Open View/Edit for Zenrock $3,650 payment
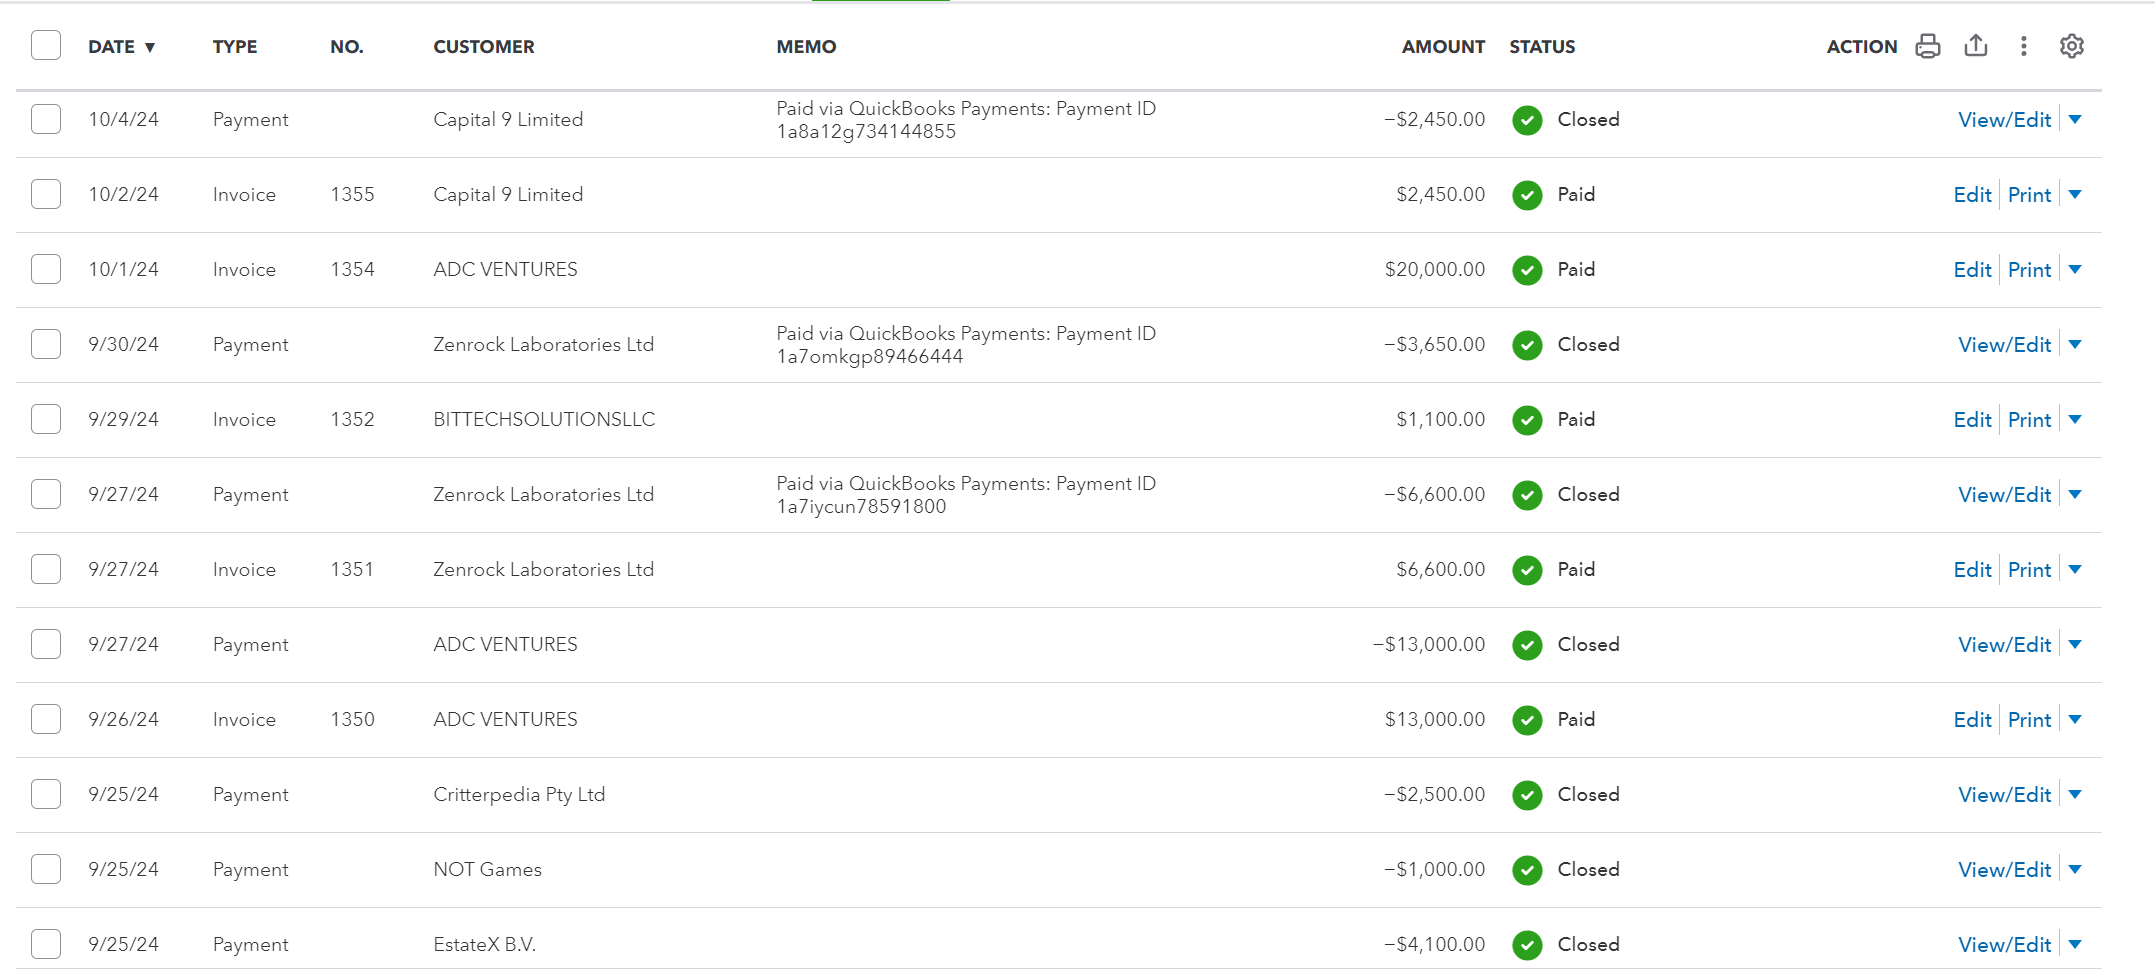2155x969 pixels. 2004,345
